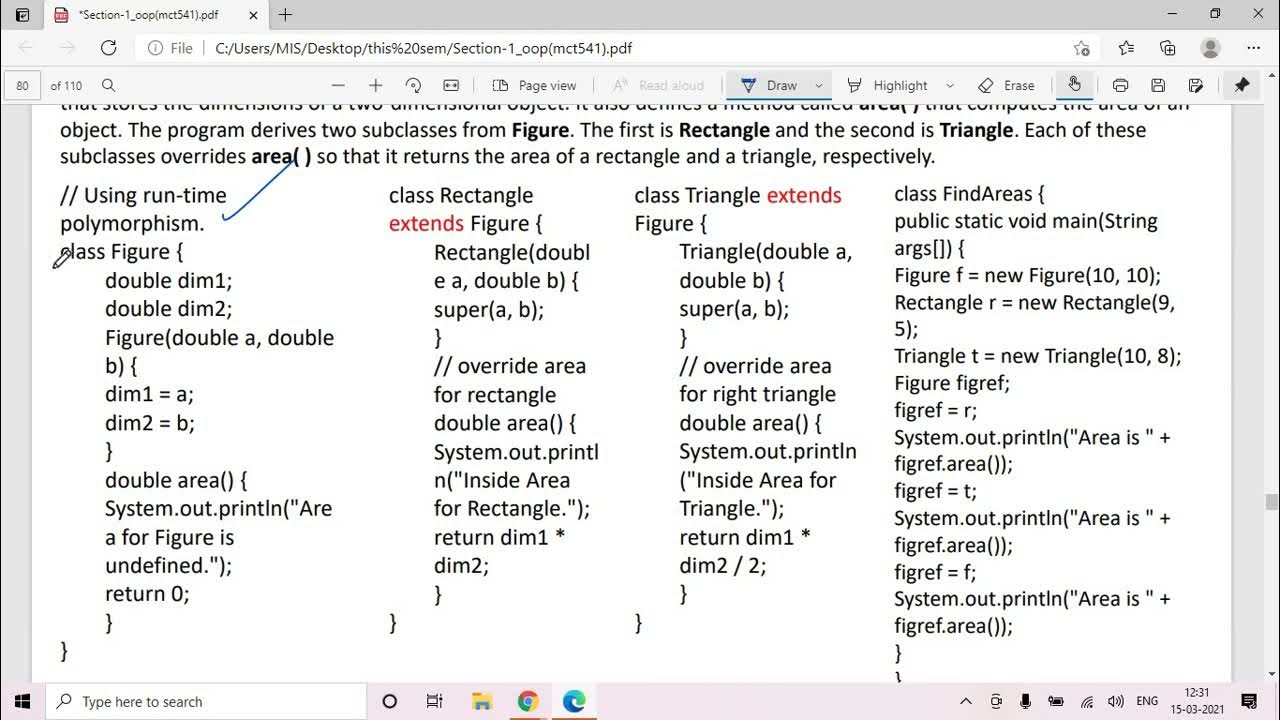Open Cortana circle icon on taskbar
1280x720 pixels.
click(x=390, y=701)
